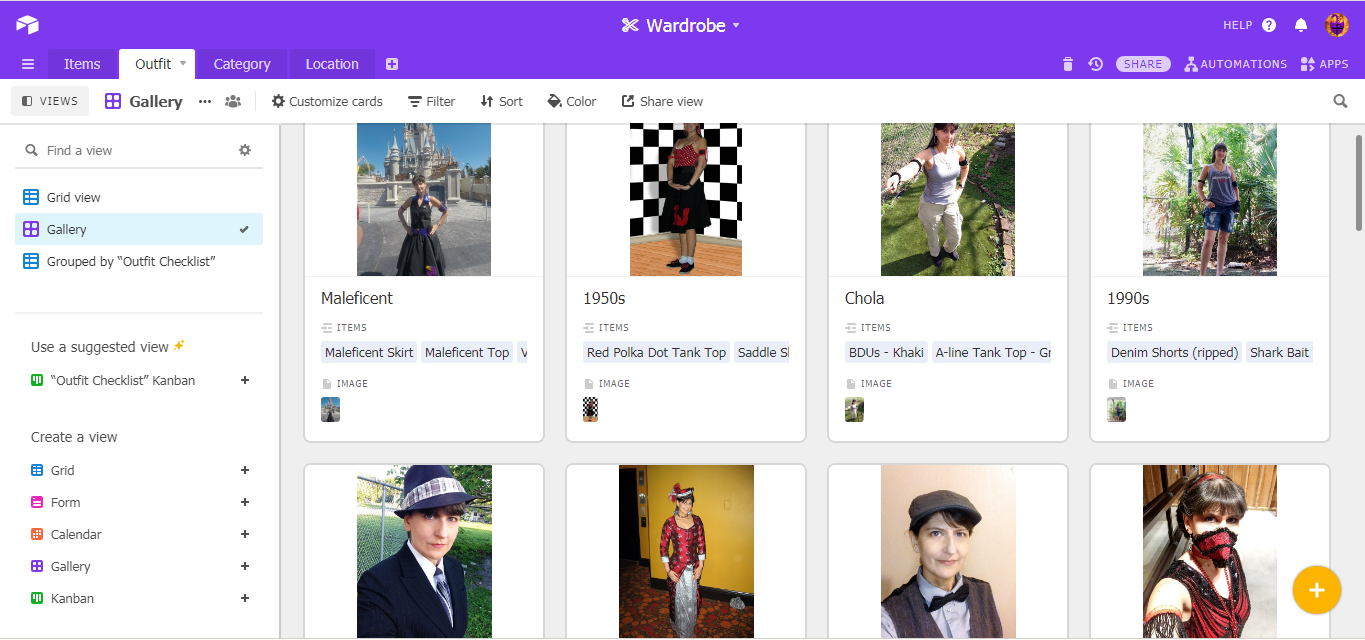Click the Share button
The image size is (1365, 640).
[1143, 64]
